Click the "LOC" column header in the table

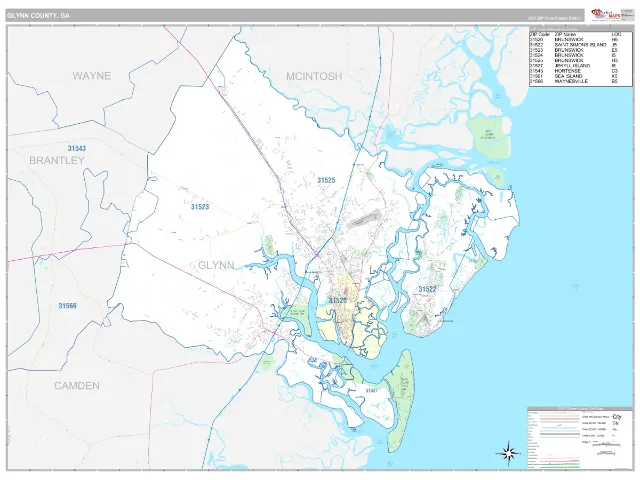pos(616,35)
